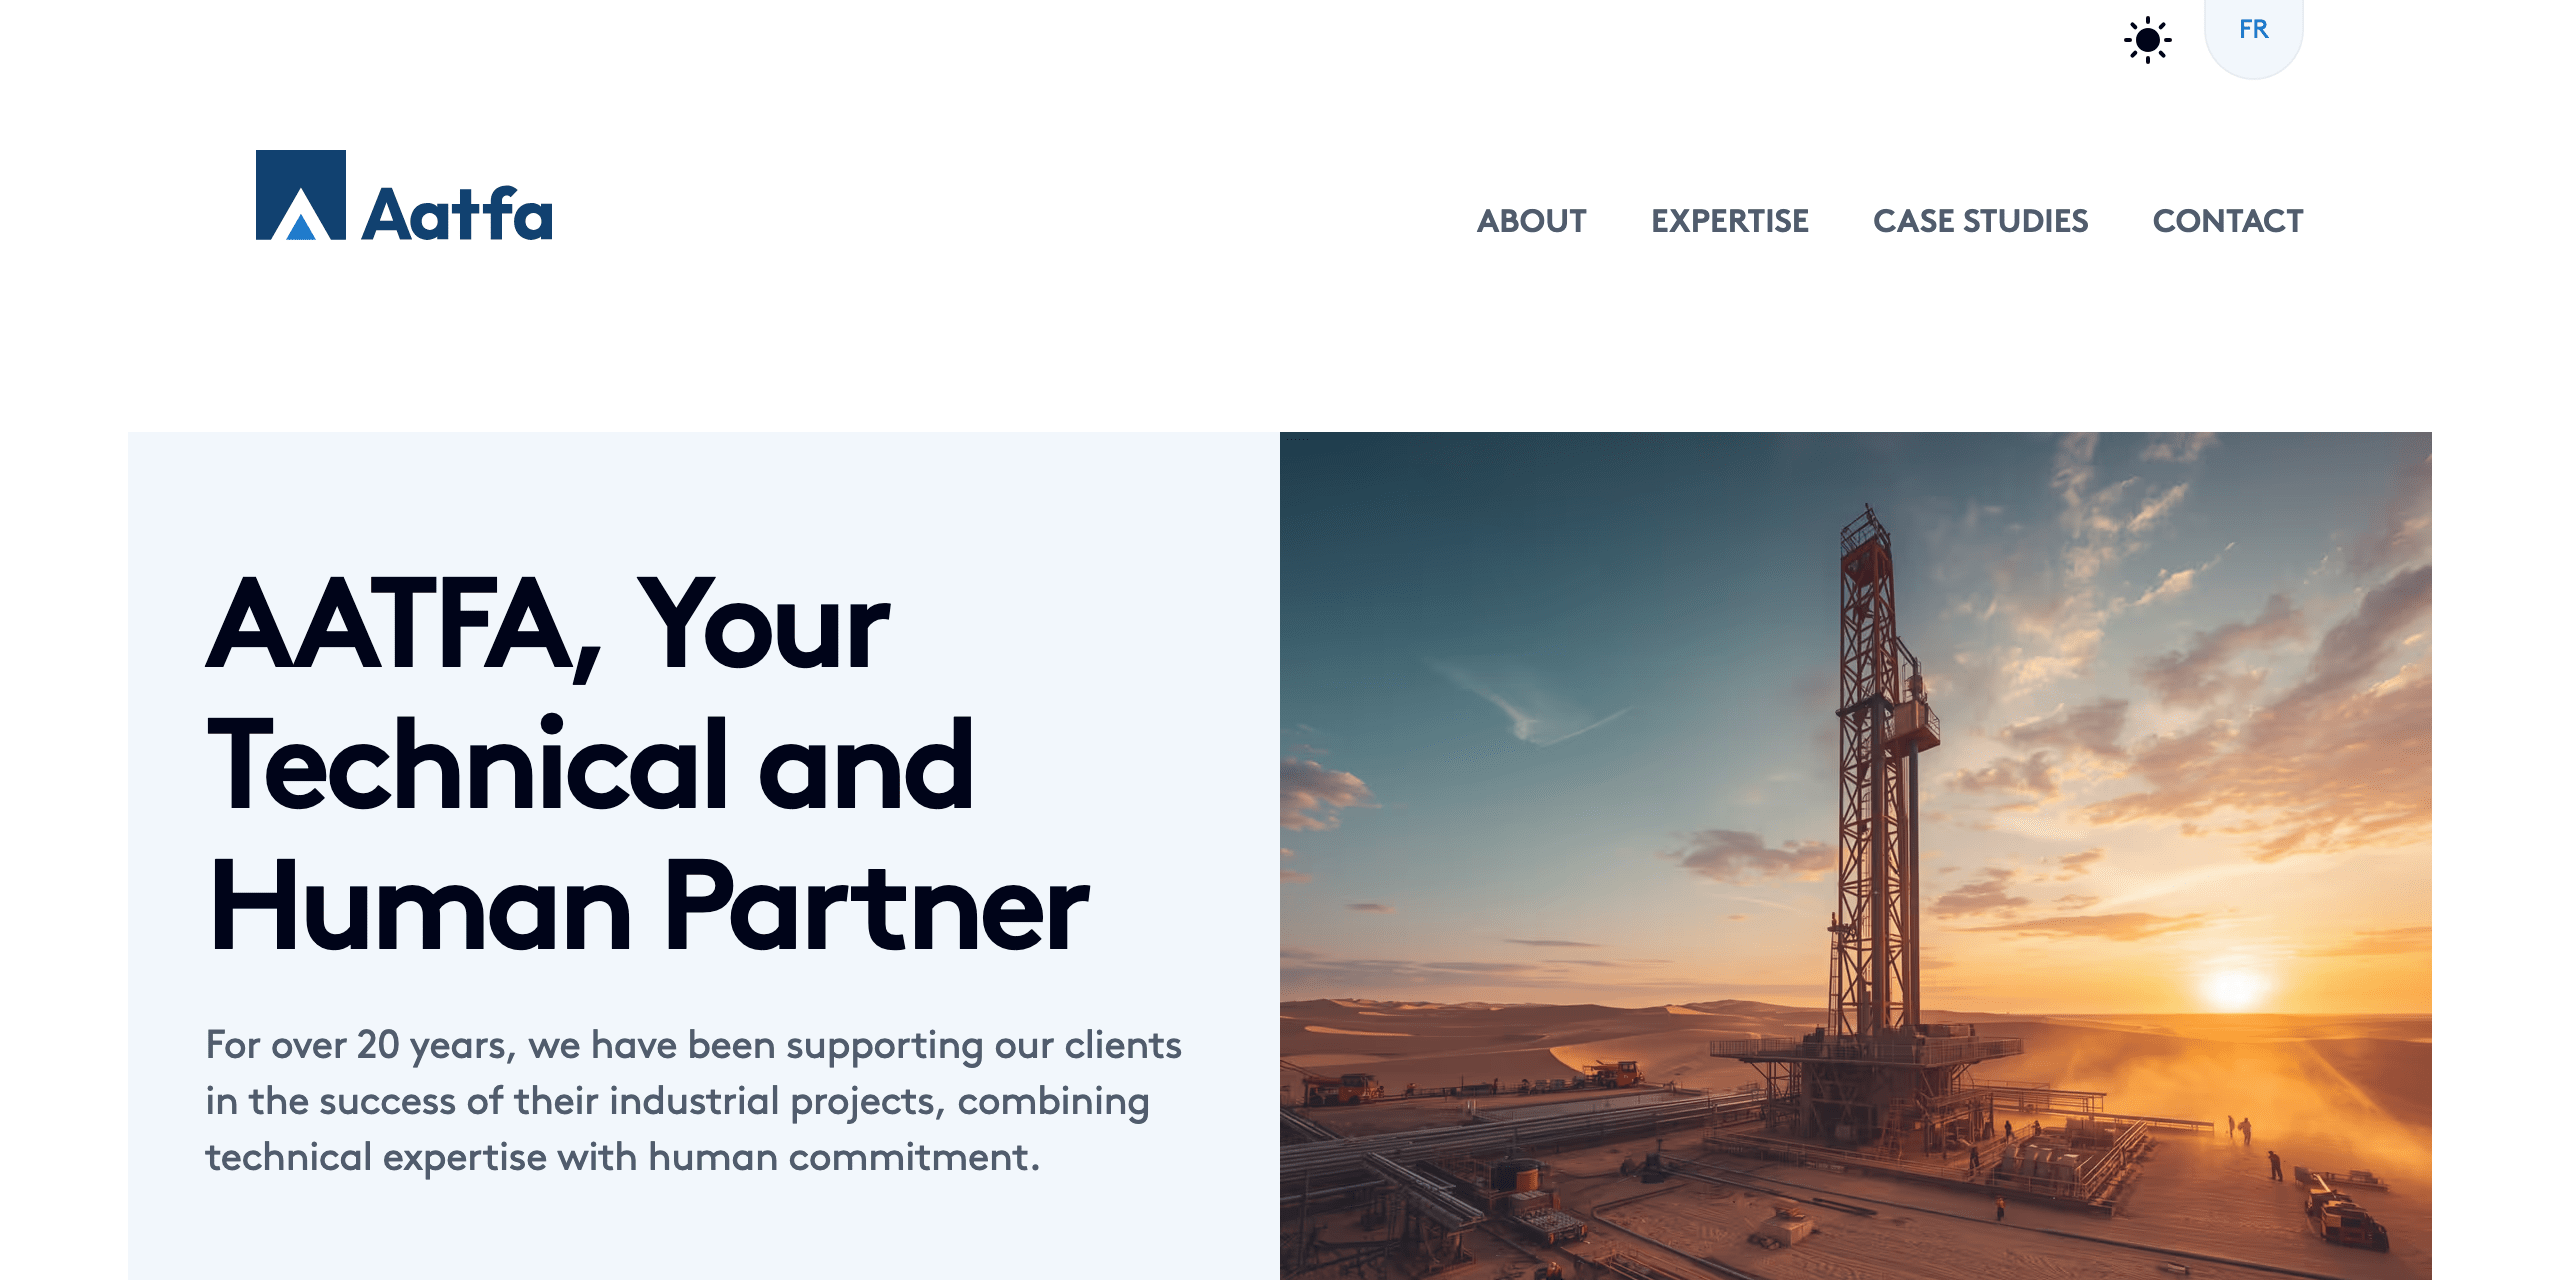Select CONTACT in the navigation
The height and width of the screenshot is (1280, 2560).
click(x=2228, y=220)
